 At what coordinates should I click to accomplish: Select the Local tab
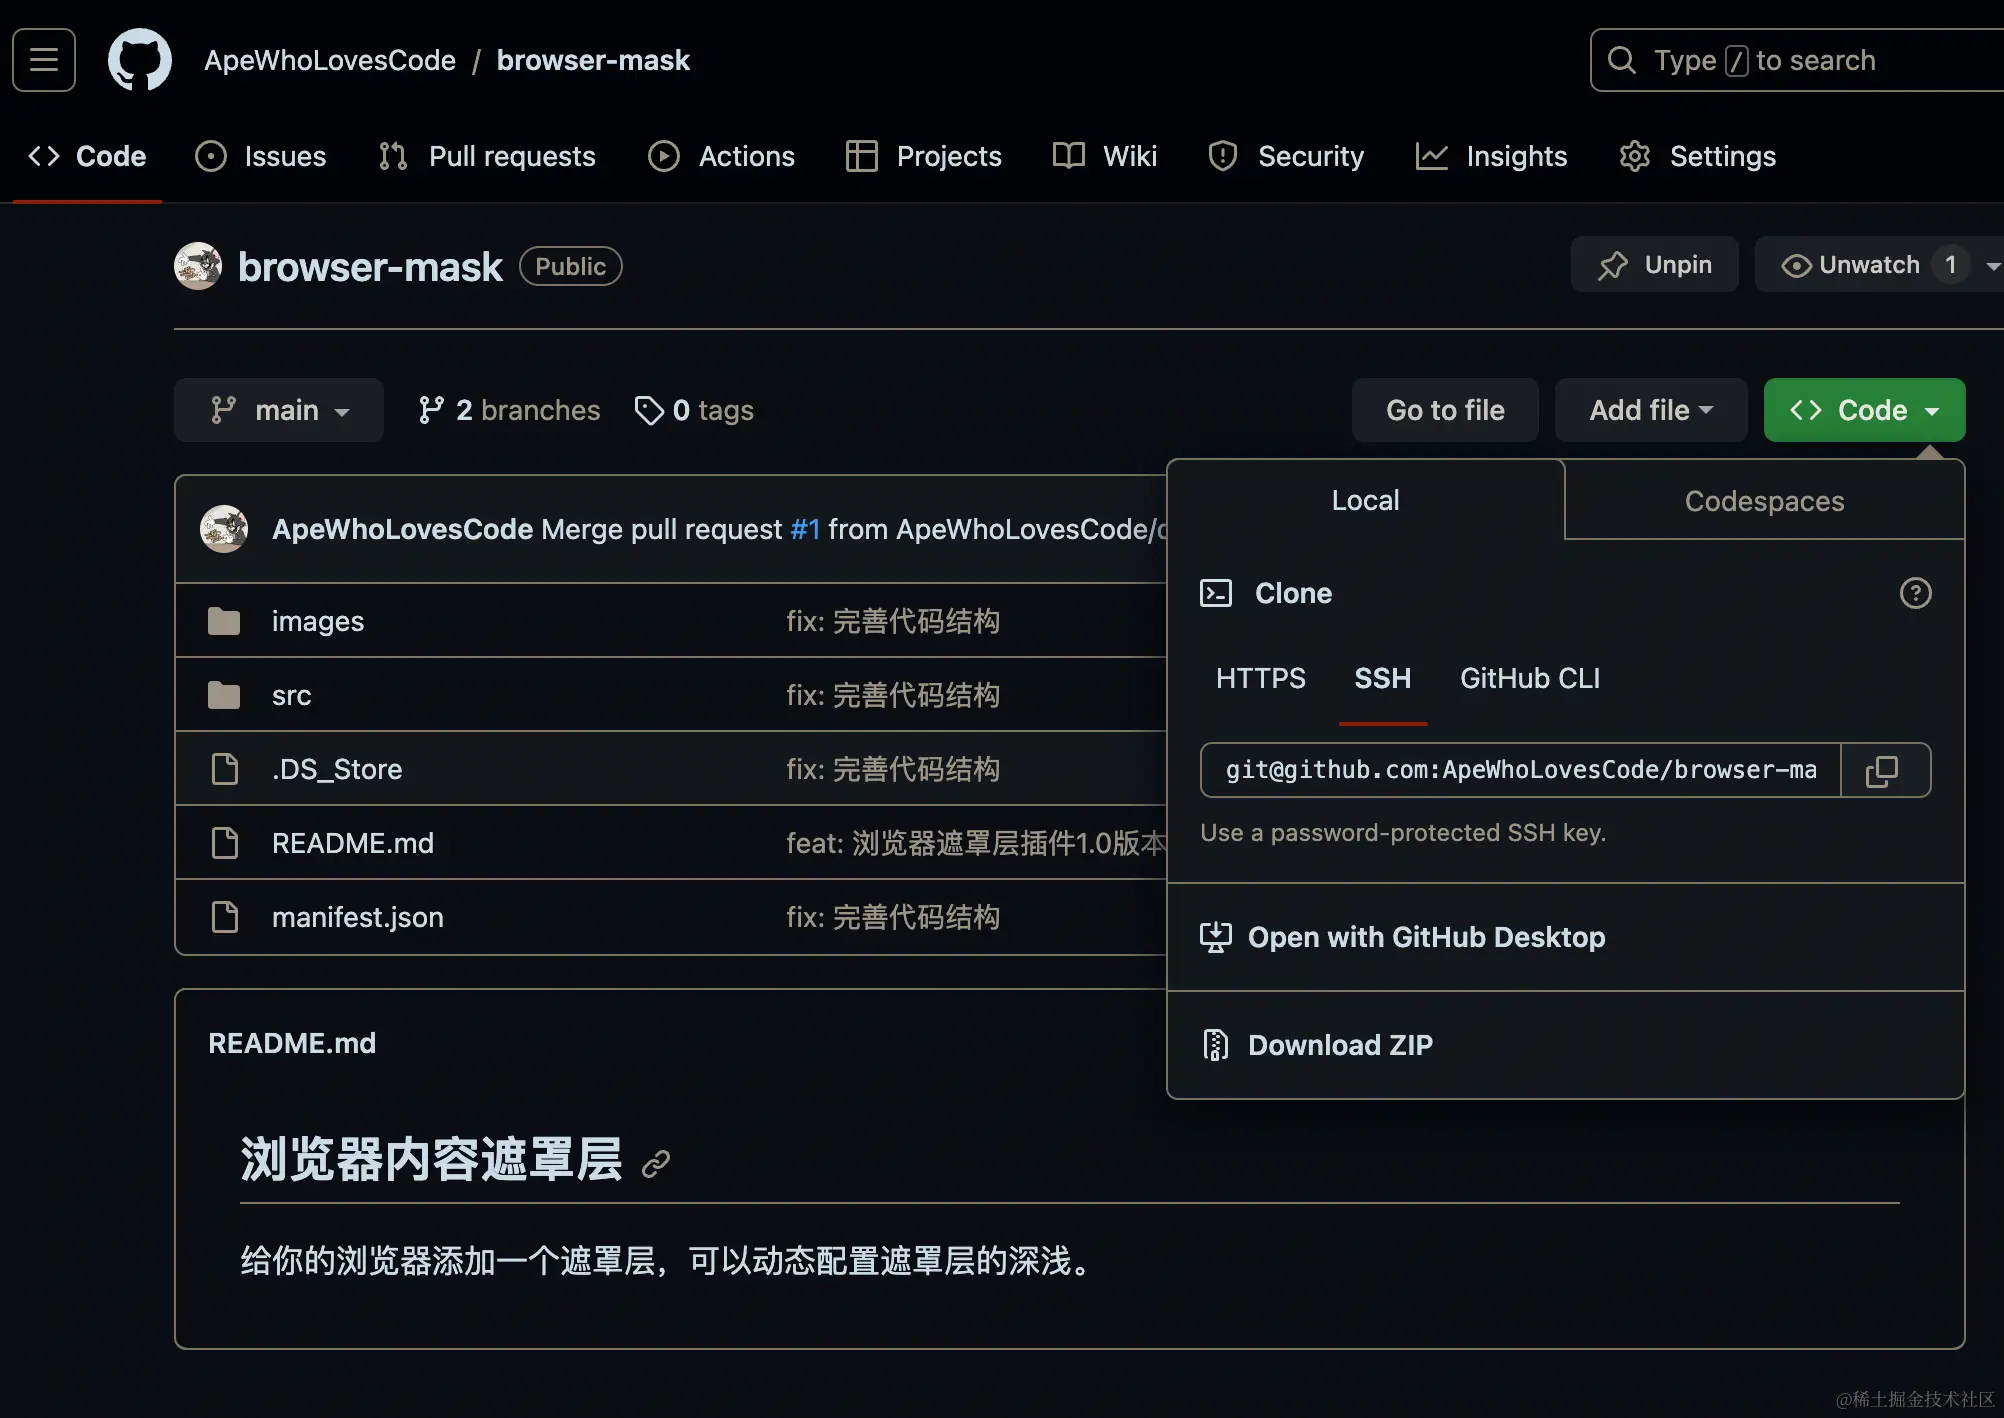point(1366,500)
